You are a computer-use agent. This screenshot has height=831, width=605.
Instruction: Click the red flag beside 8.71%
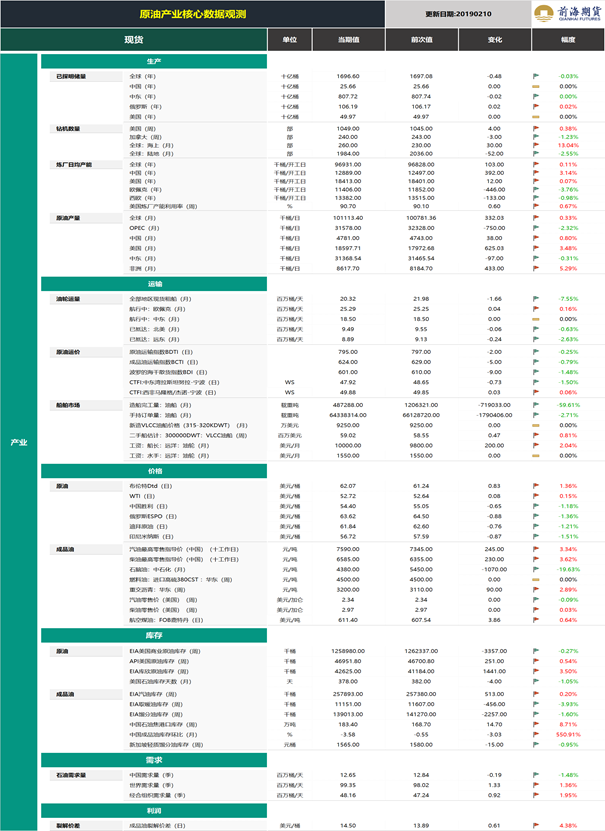pyautogui.click(x=536, y=724)
